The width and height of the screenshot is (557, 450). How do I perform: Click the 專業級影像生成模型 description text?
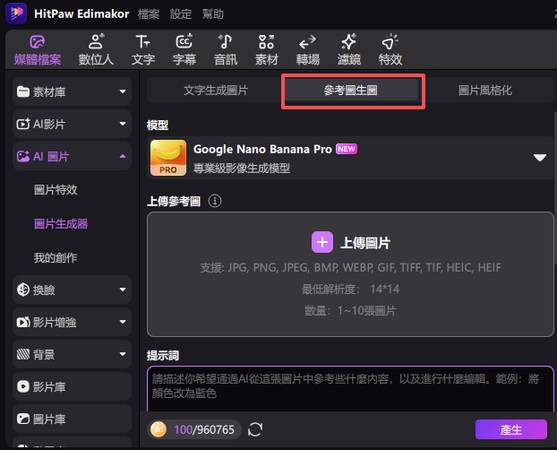(x=242, y=168)
